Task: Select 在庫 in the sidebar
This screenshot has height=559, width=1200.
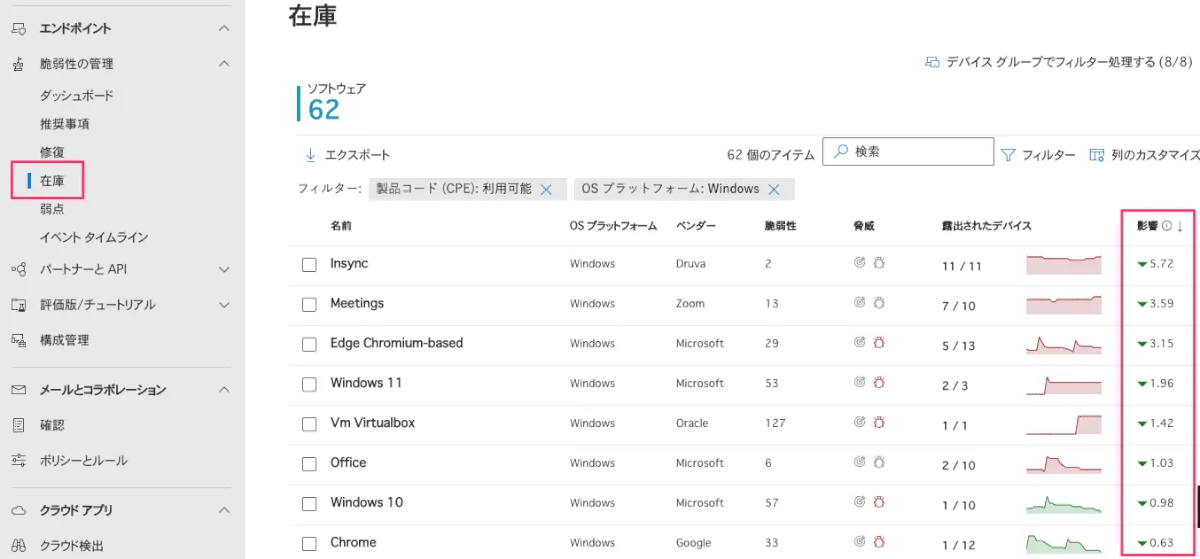Action: [x=52, y=181]
